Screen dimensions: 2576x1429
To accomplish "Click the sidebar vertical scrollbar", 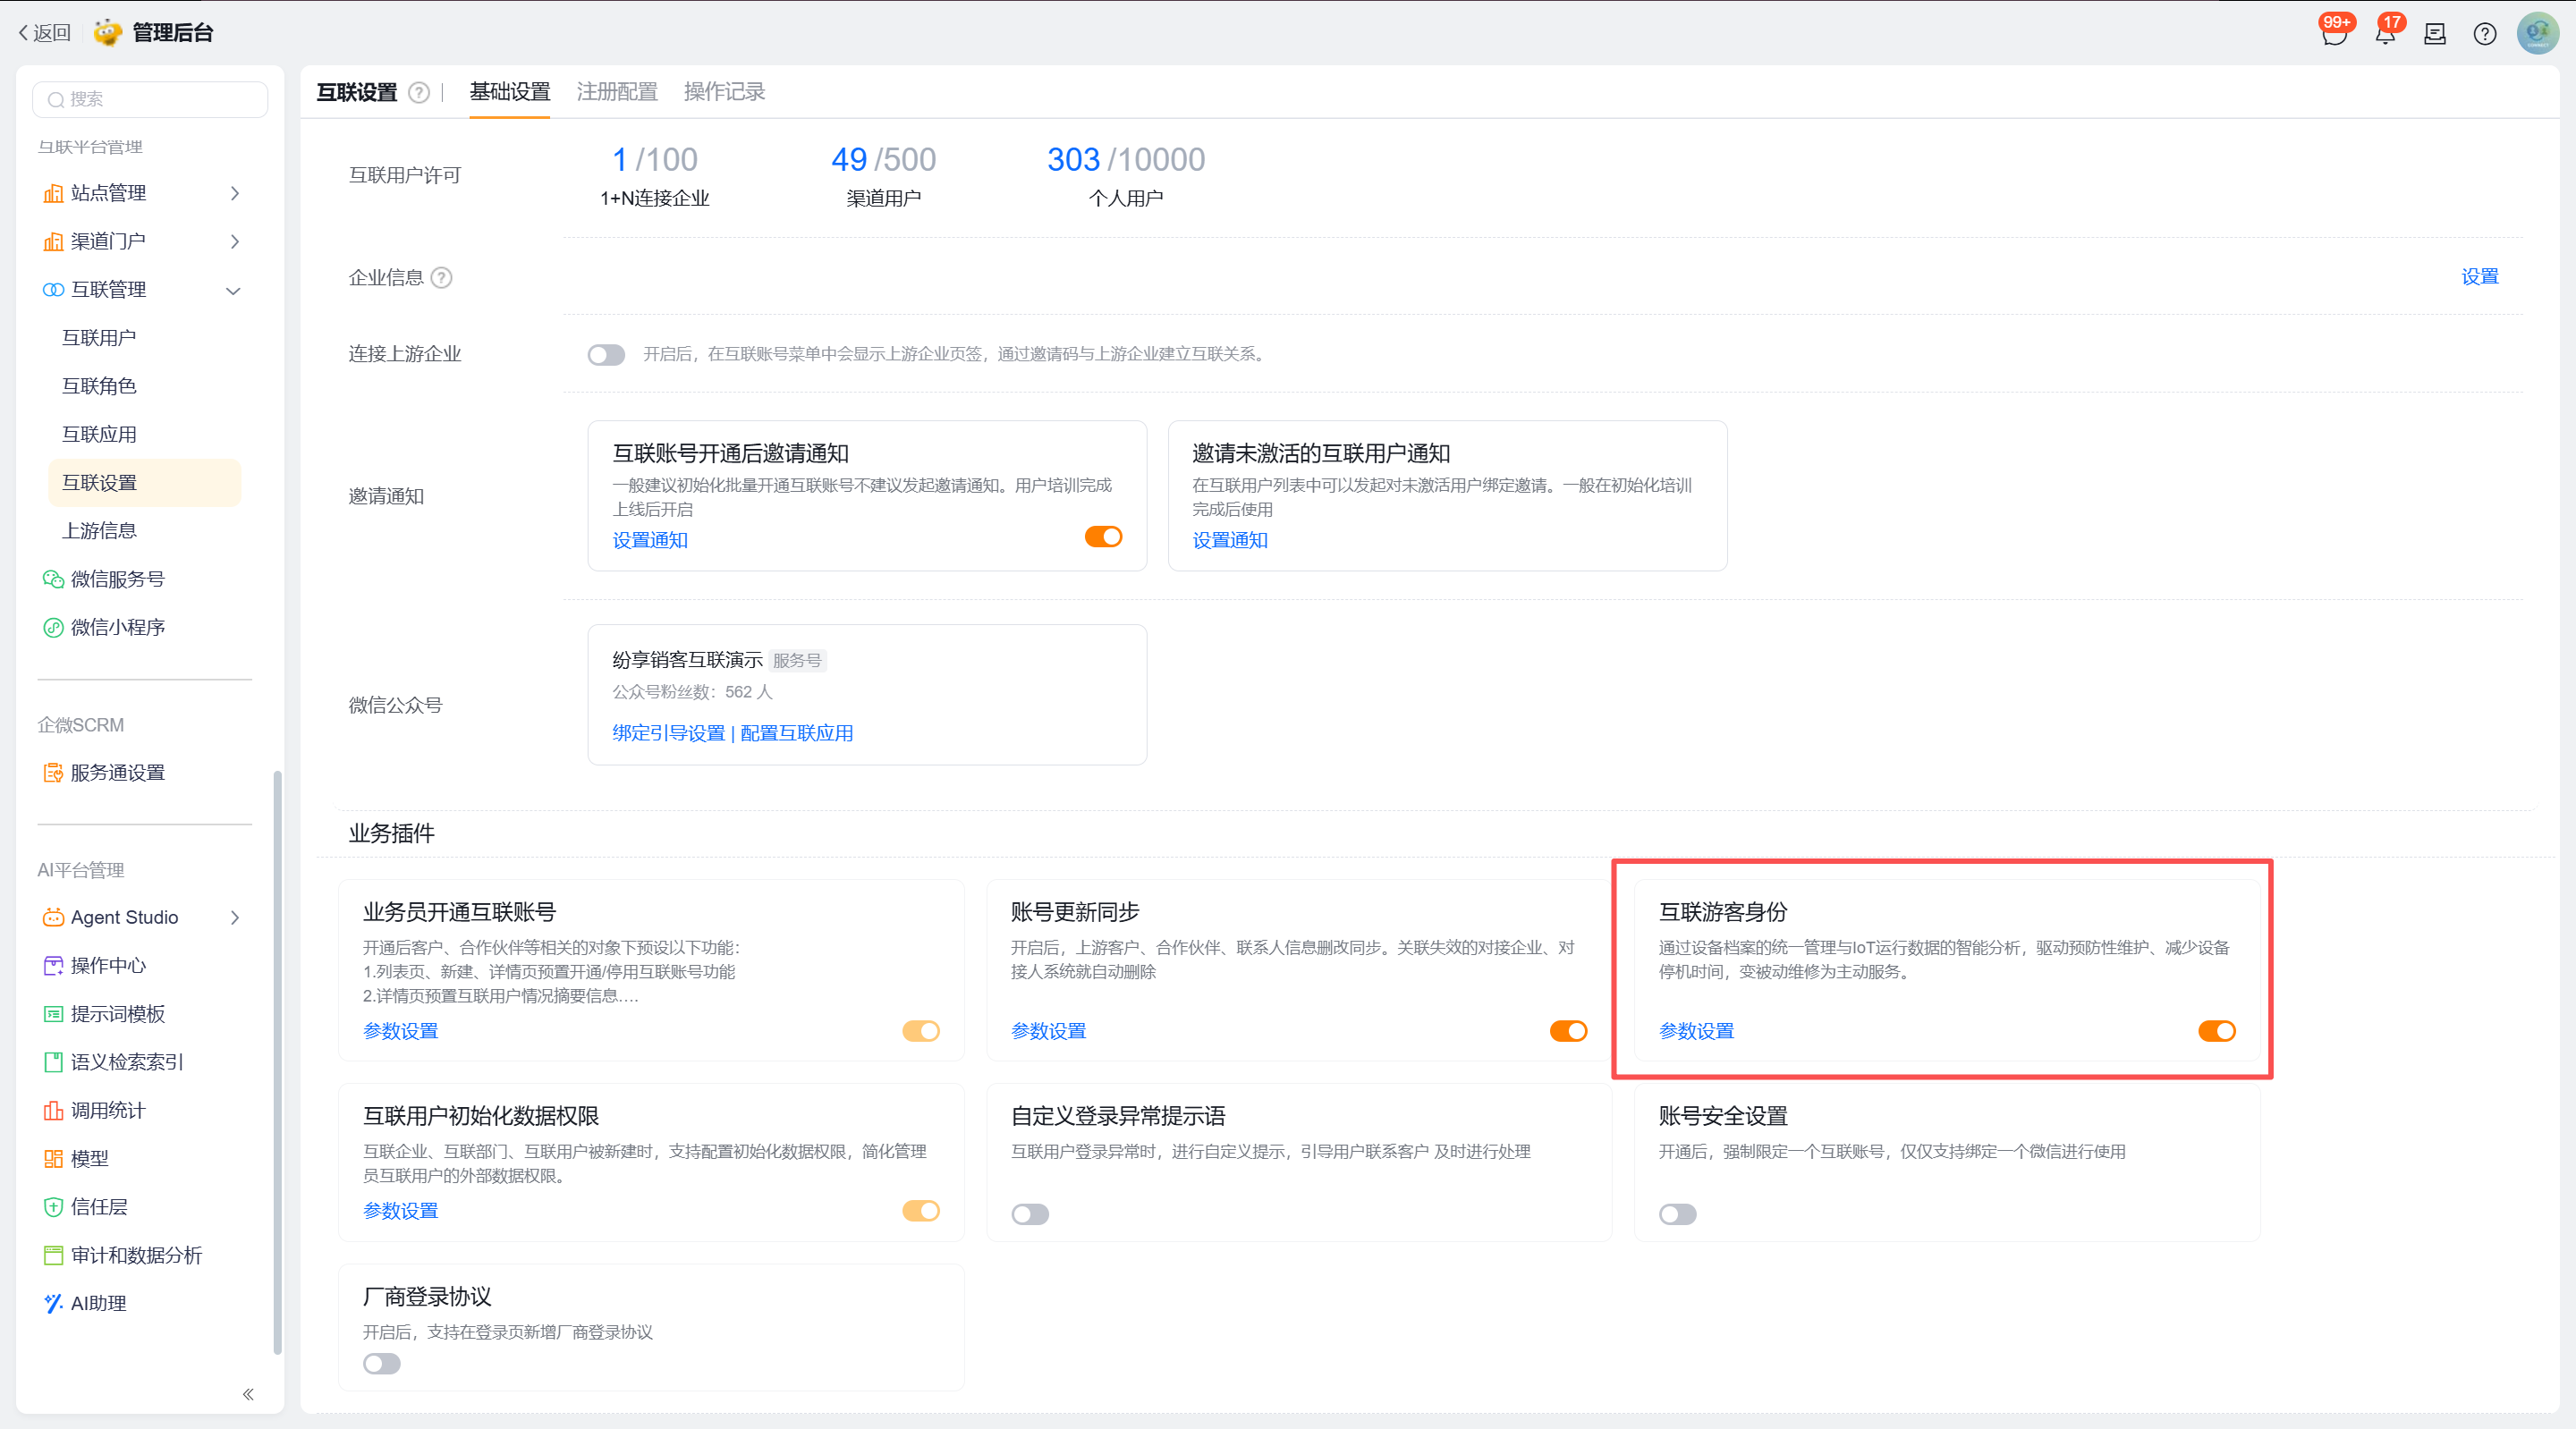I will 277,1062.
